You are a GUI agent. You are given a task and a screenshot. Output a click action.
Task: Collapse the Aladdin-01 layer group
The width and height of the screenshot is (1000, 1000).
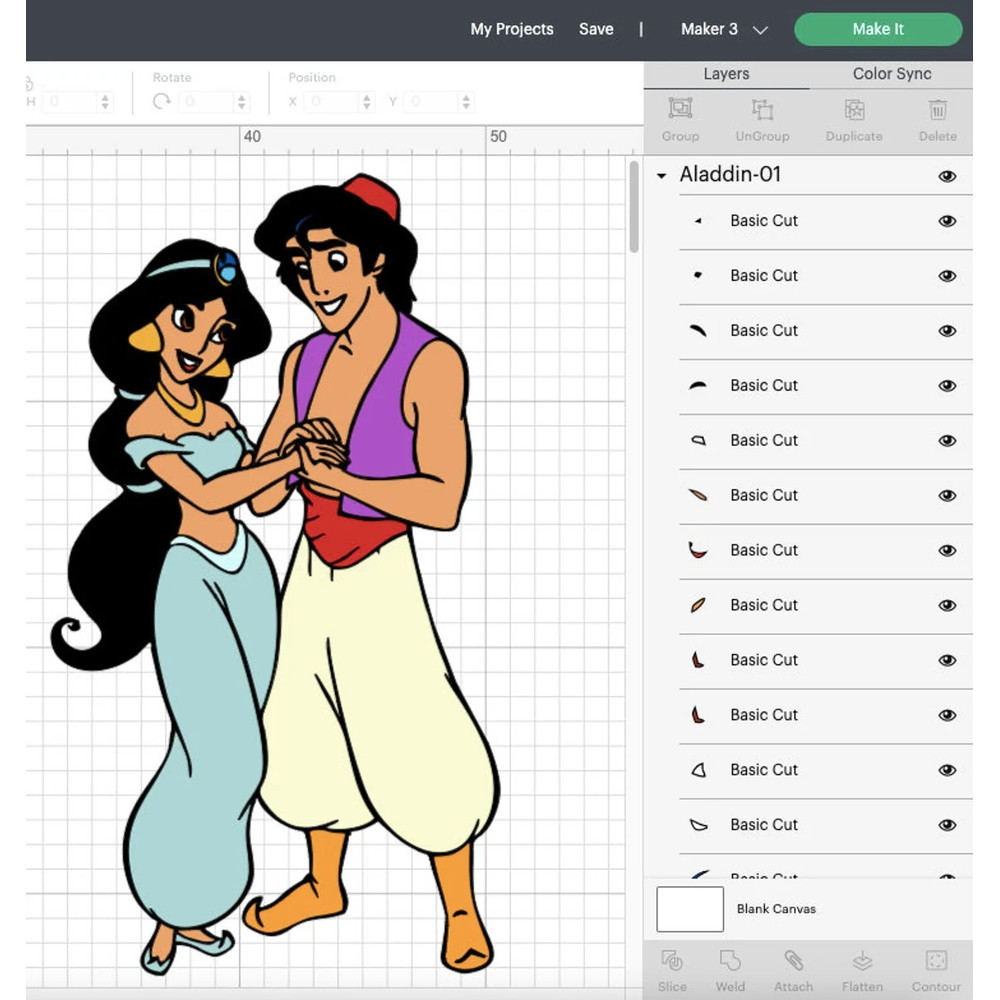pyautogui.click(x=660, y=175)
